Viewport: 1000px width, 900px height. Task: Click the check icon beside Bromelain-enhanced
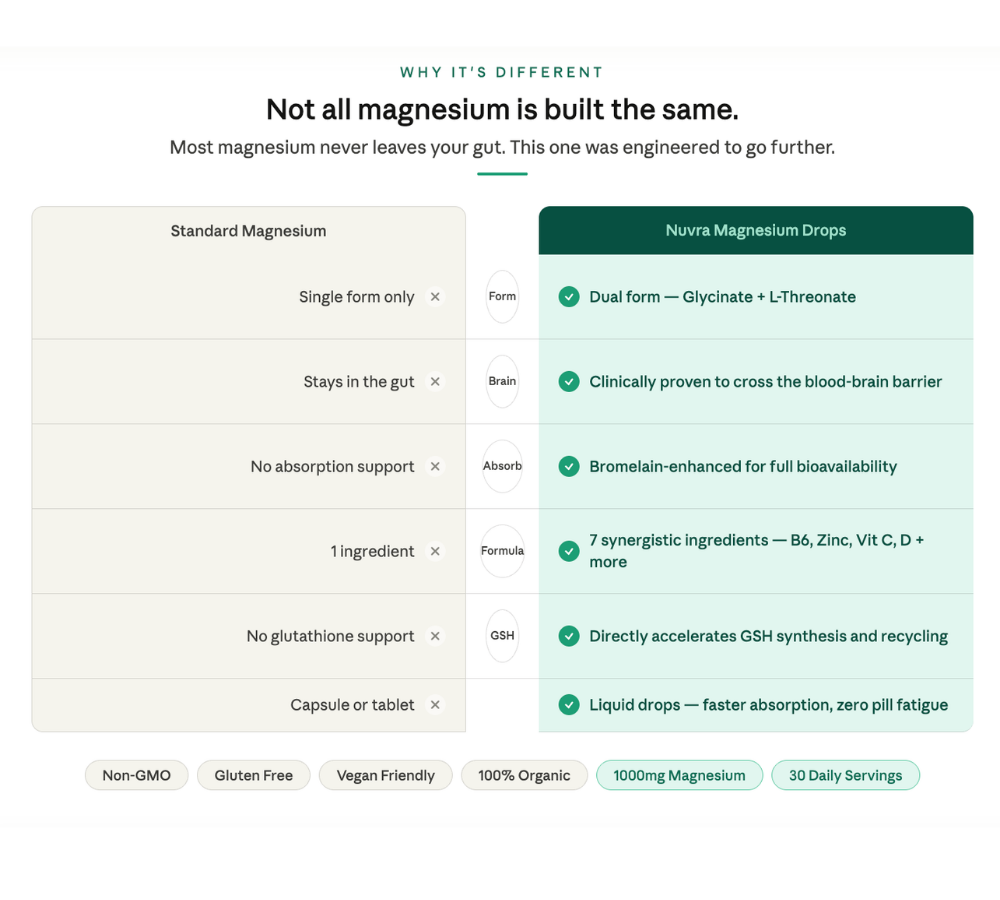click(569, 466)
